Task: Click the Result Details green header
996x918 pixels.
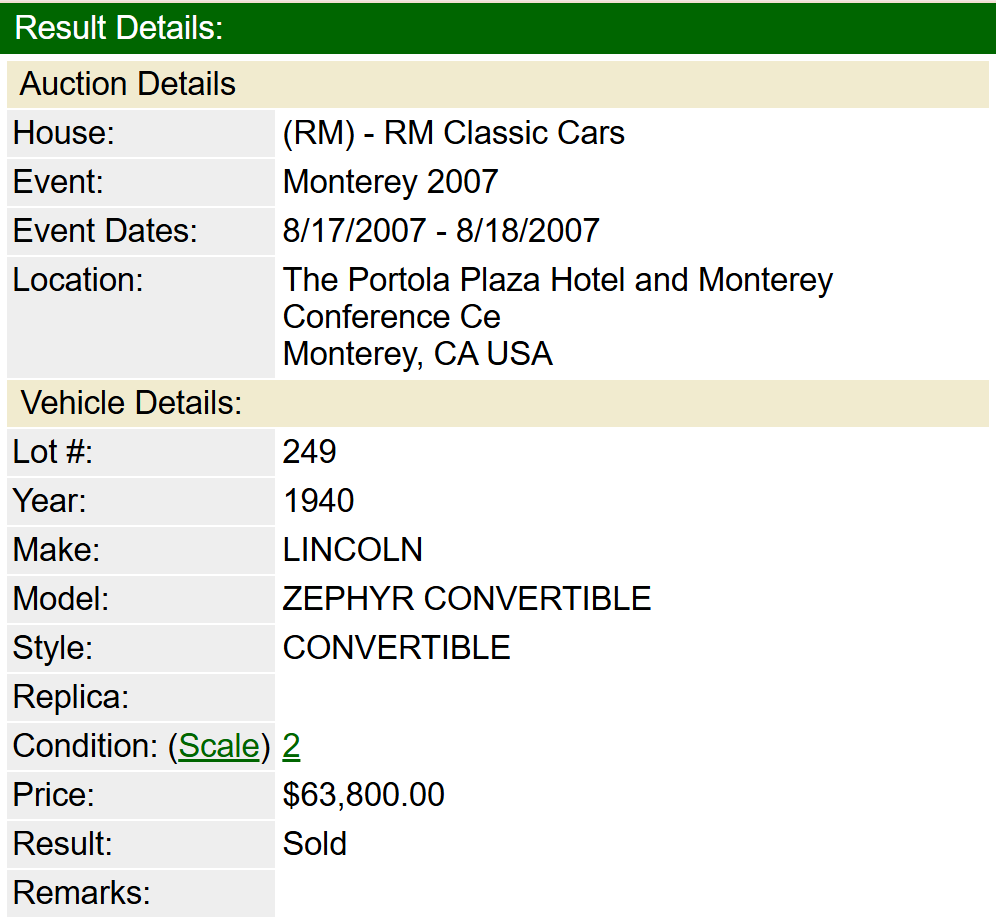Action: pos(119,28)
